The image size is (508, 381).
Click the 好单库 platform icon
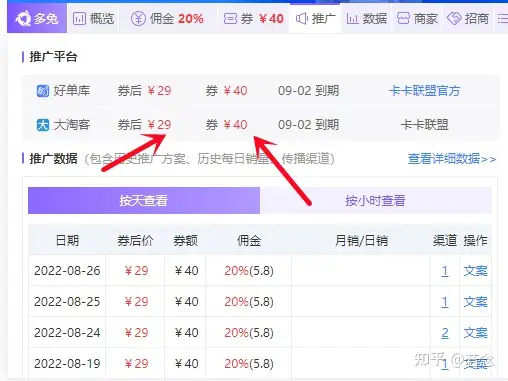pos(43,91)
